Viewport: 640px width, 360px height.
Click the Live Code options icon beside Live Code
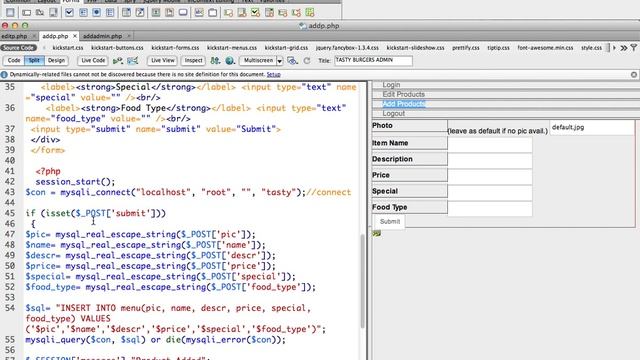[x=118, y=60]
